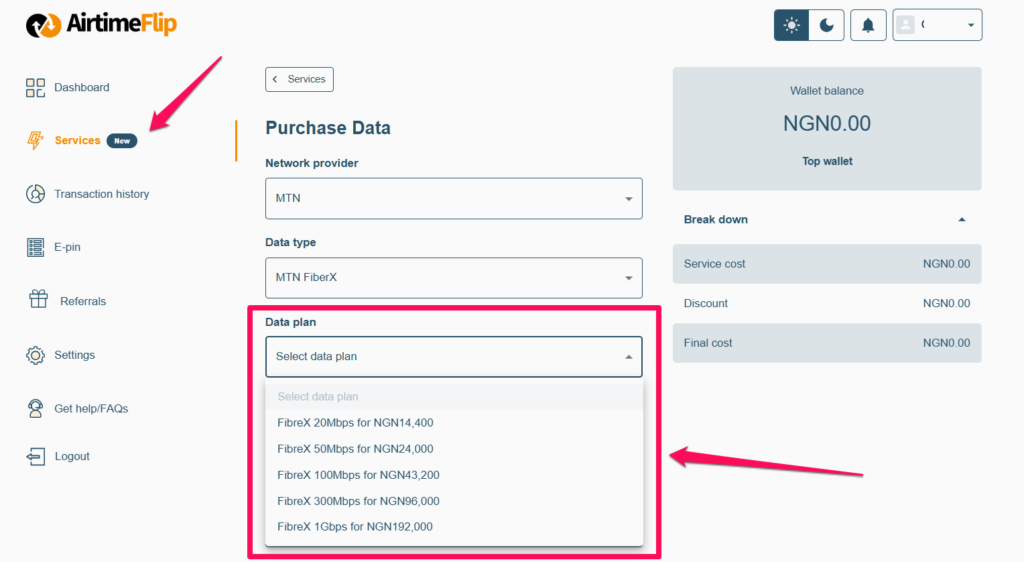This screenshot has height=562, width=1024.
Task: Switch to light mode sun button
Action: (x=792, y=25)
